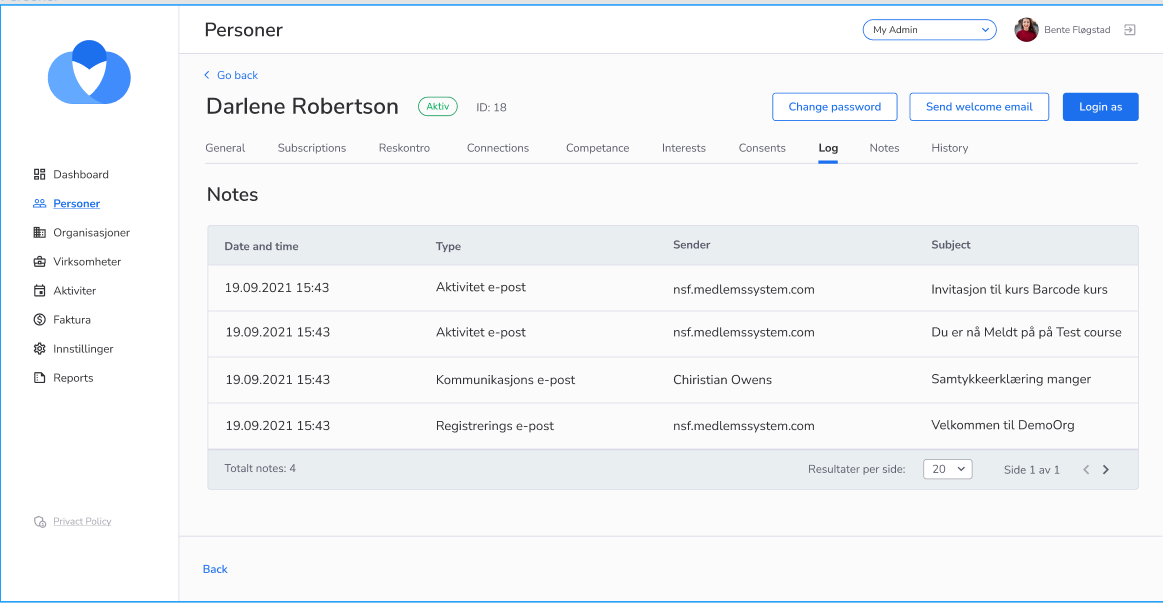The height and width of the screenshot is (603, 1163).
Task: Click the Aktiviter calendar icon
Action: pos(39,291)
